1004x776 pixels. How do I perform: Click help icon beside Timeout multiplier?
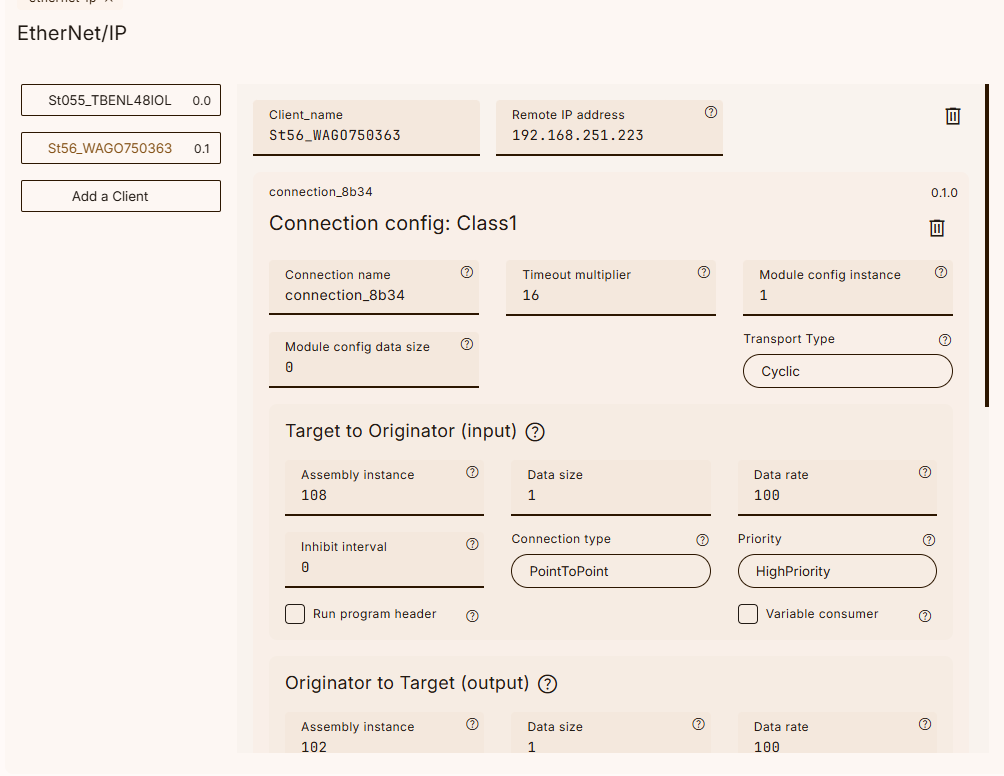pos(703,272)
